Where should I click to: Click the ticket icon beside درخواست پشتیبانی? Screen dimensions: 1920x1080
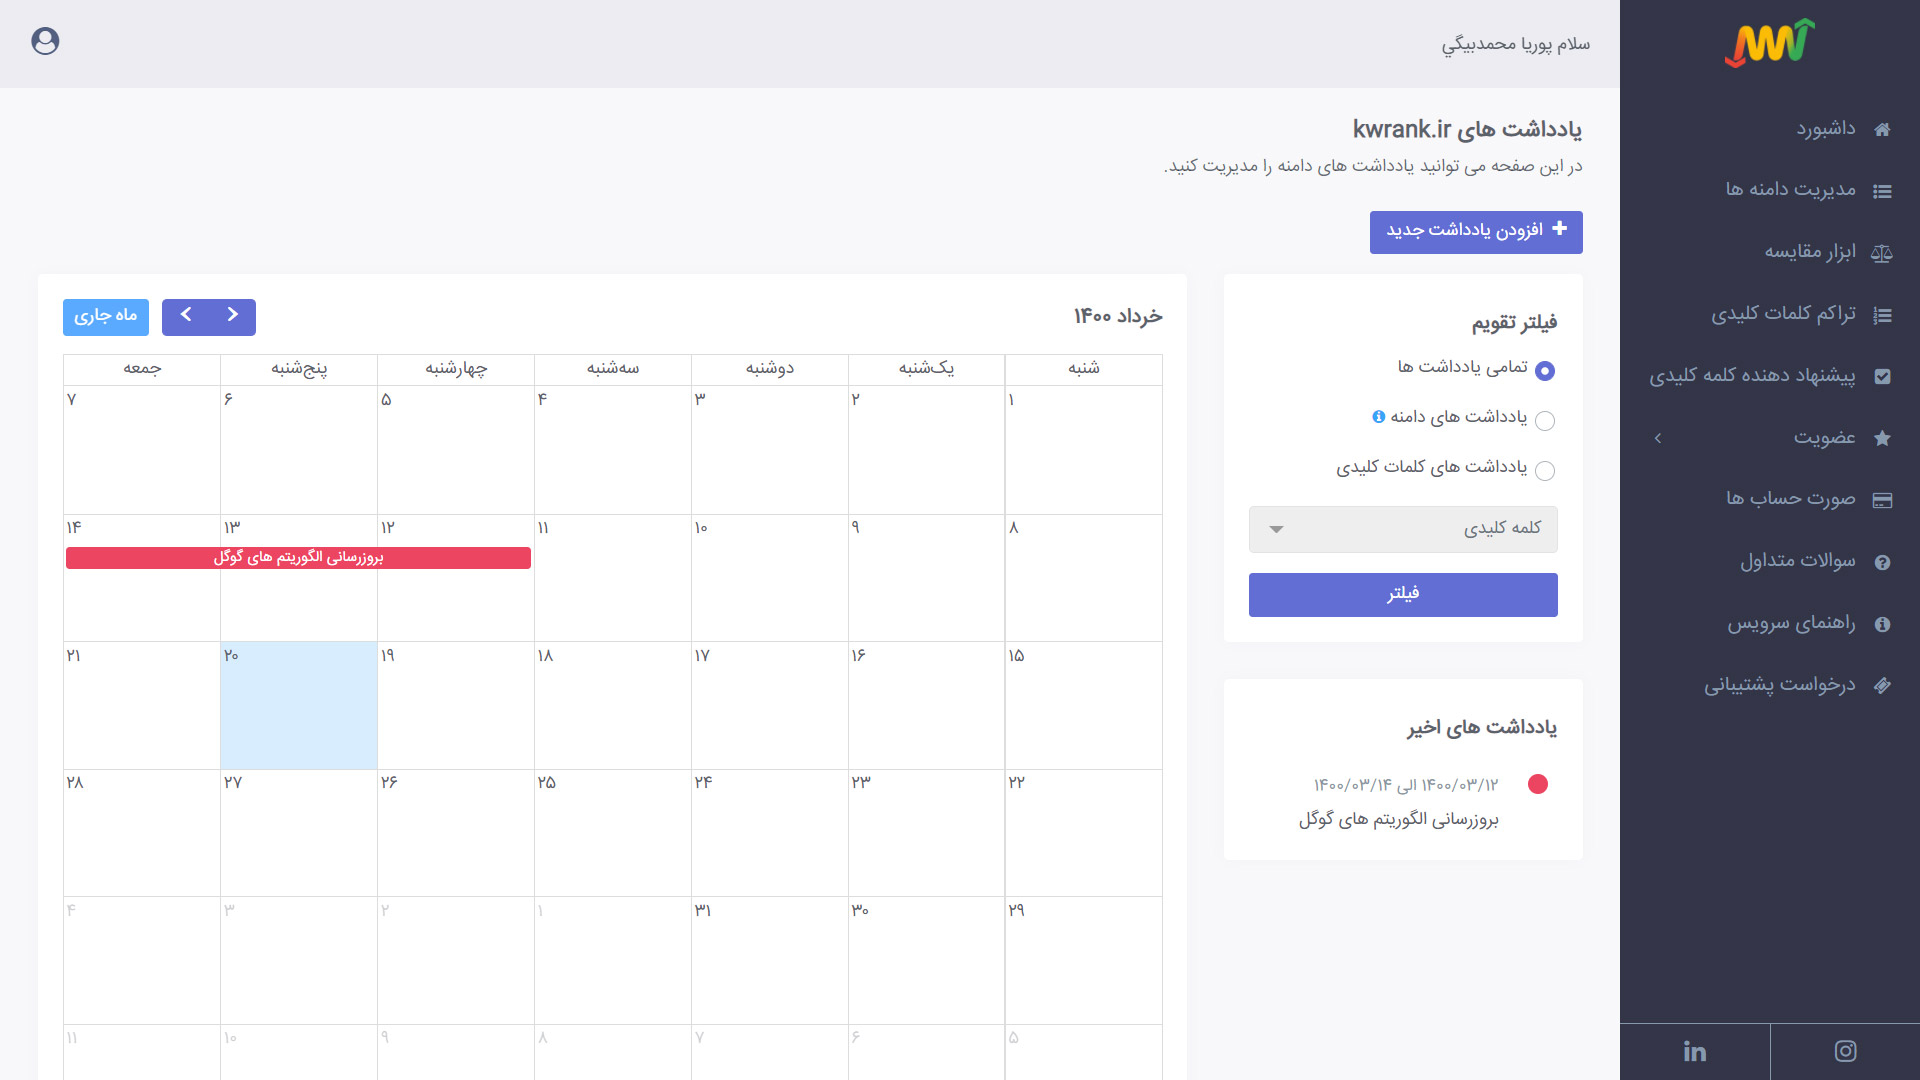[1882, 686]
